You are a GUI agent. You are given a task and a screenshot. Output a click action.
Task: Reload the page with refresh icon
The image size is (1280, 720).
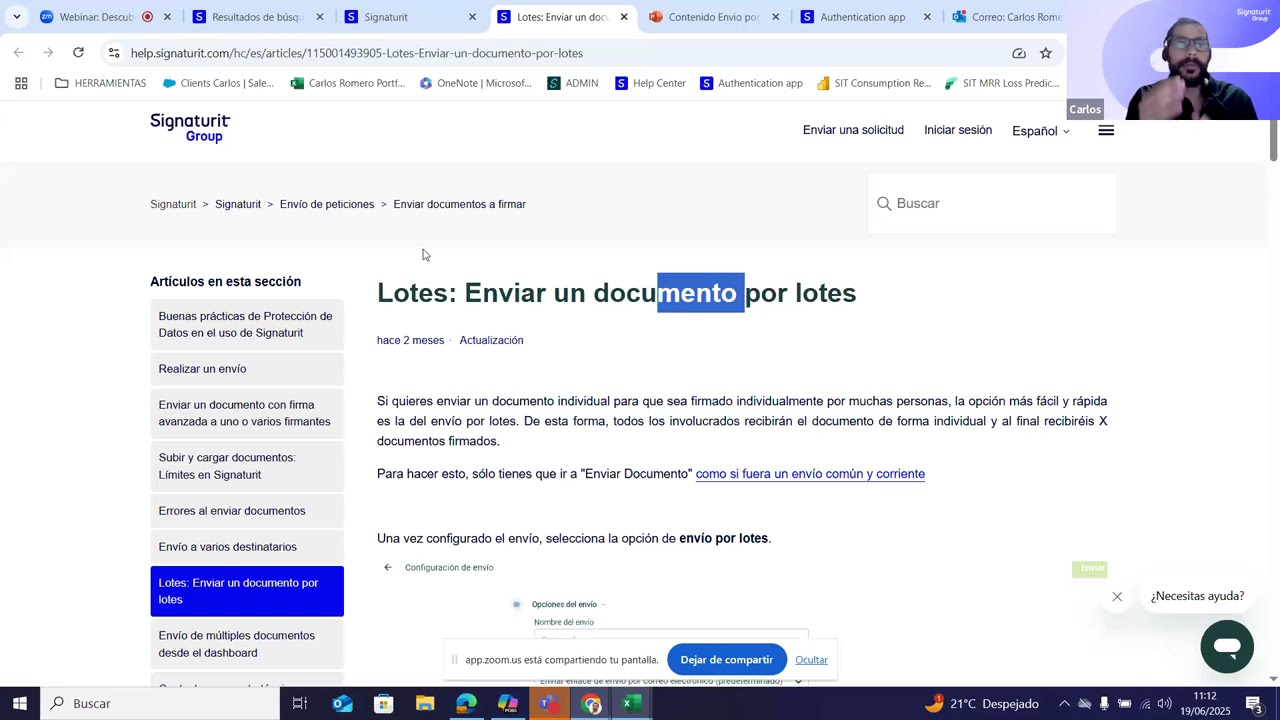click(x=78, y=53)
